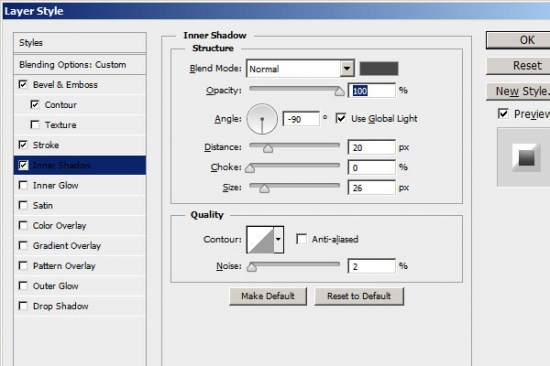Open the Blend Mode dropdown
The image size is (550, 366).
(300, 69)
